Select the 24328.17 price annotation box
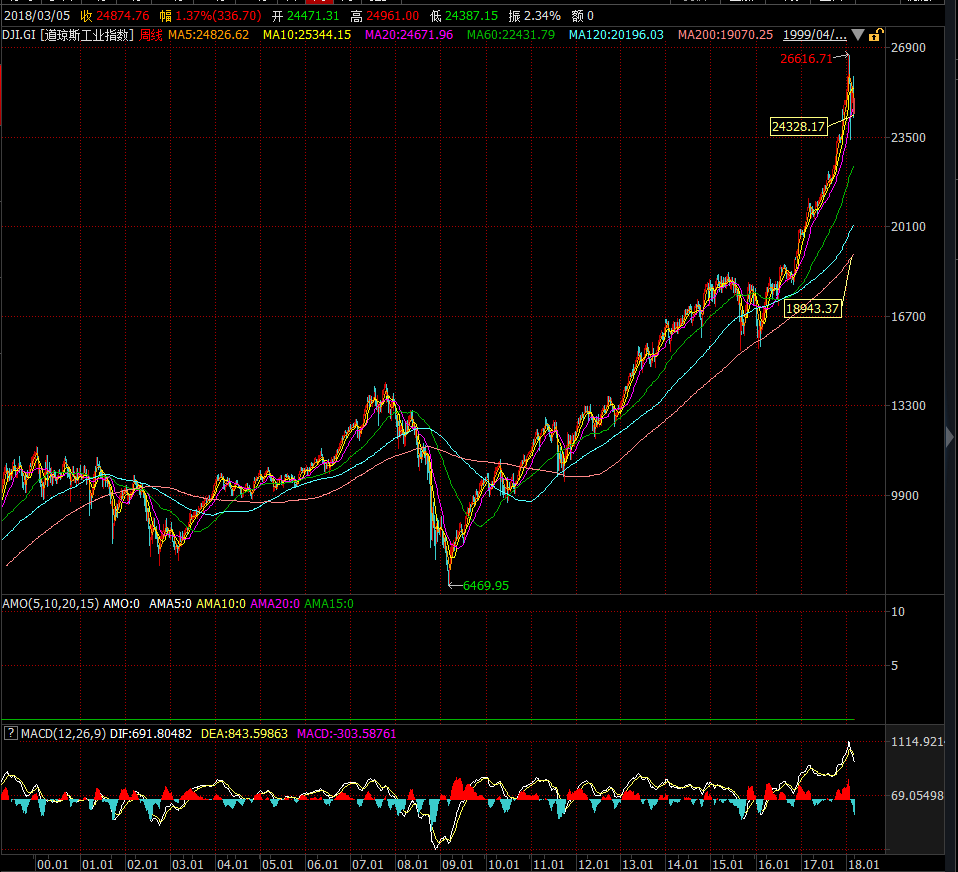The height and width of the screenshot is (872, 958). [799, 126]
